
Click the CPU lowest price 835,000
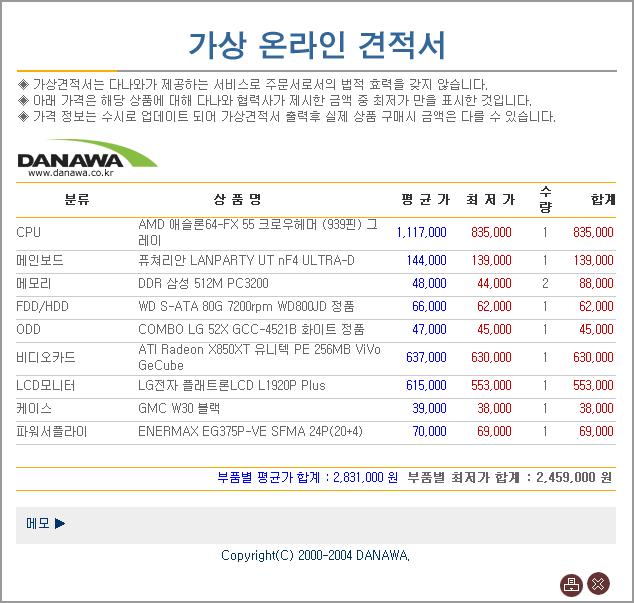click(491, 233)
